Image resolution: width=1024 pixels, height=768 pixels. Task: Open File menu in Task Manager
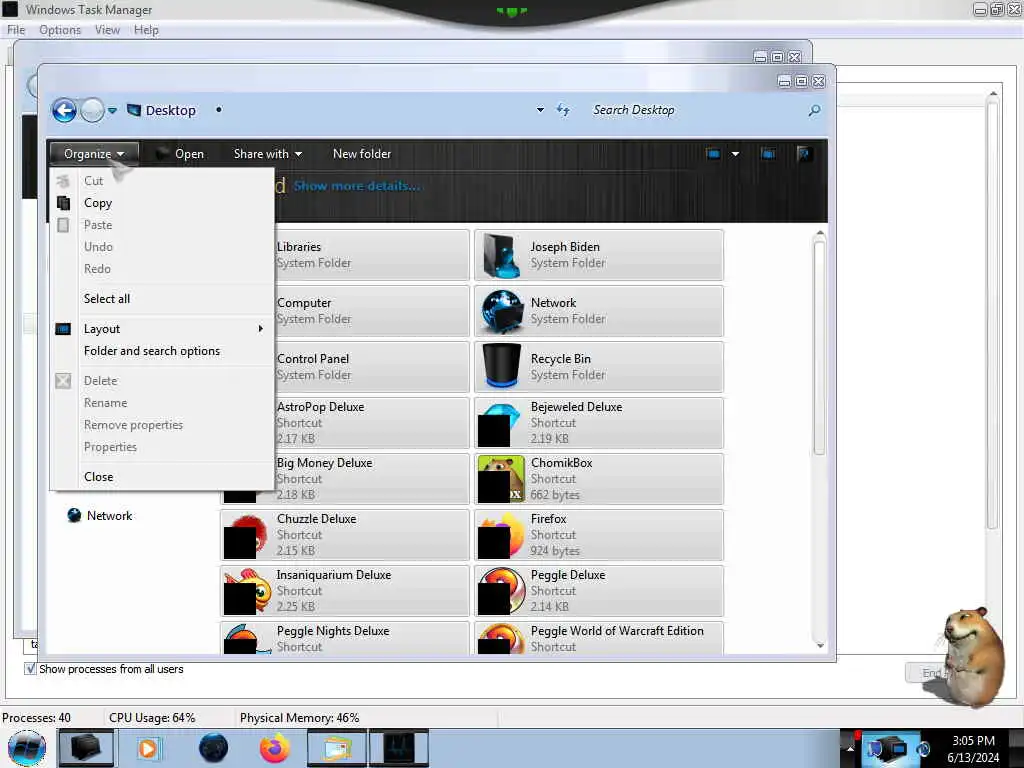pyautogui.click(x=16, y=30)
